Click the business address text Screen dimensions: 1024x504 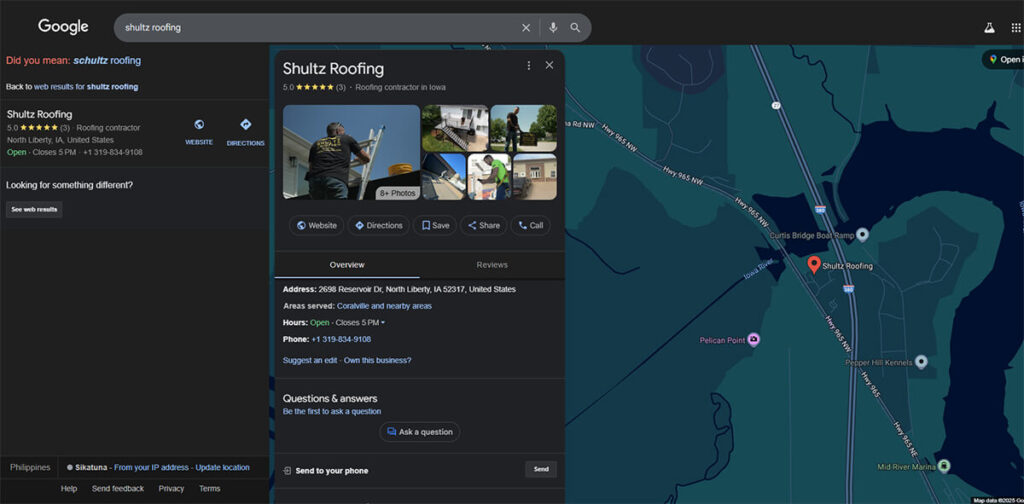click(417, 289)
